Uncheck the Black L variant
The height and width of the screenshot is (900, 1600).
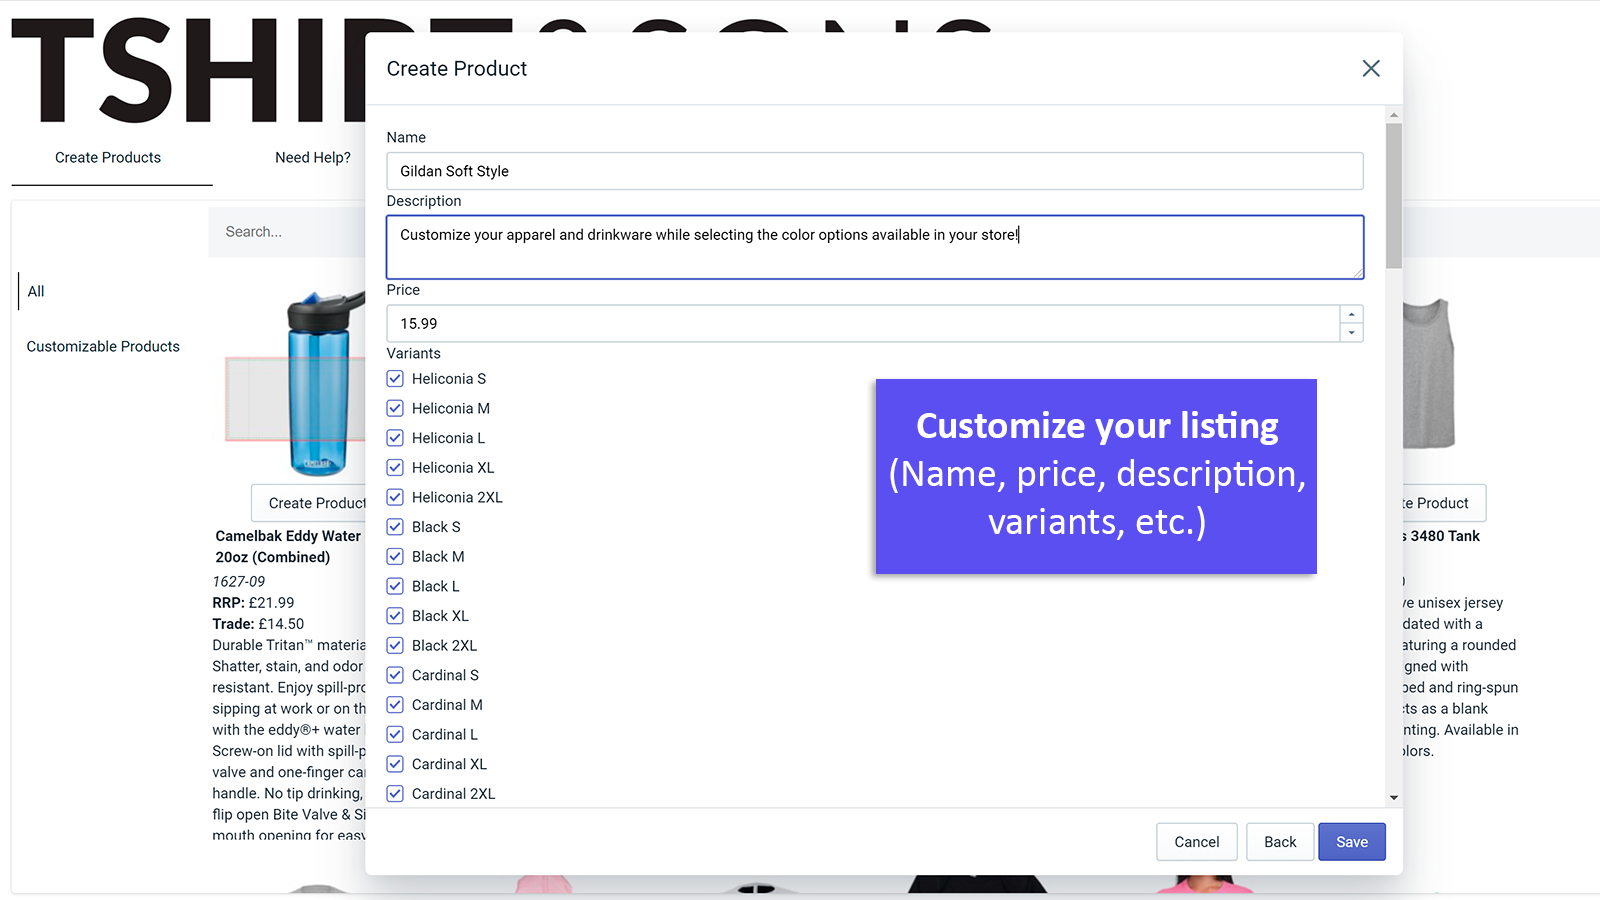pos(395,586)
